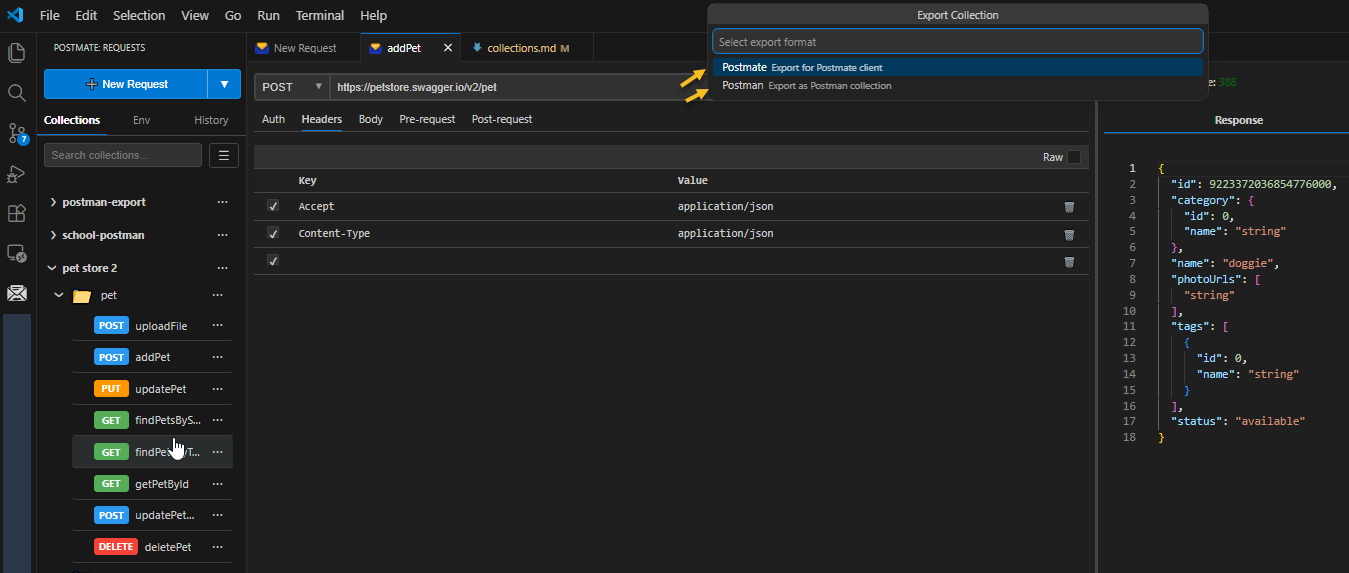Click the pet folder icon
Screen dimensions: 1349x573
[x=82, y=296]
